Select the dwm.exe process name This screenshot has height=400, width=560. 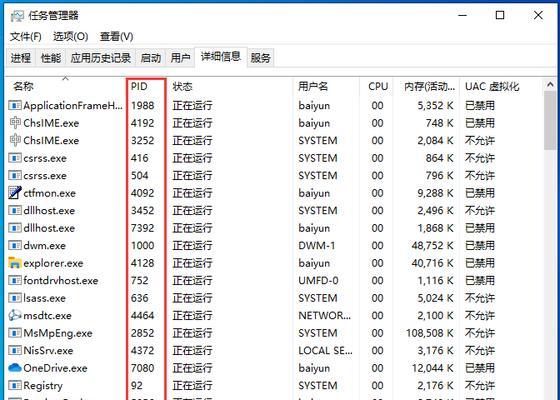coord(45,246)
